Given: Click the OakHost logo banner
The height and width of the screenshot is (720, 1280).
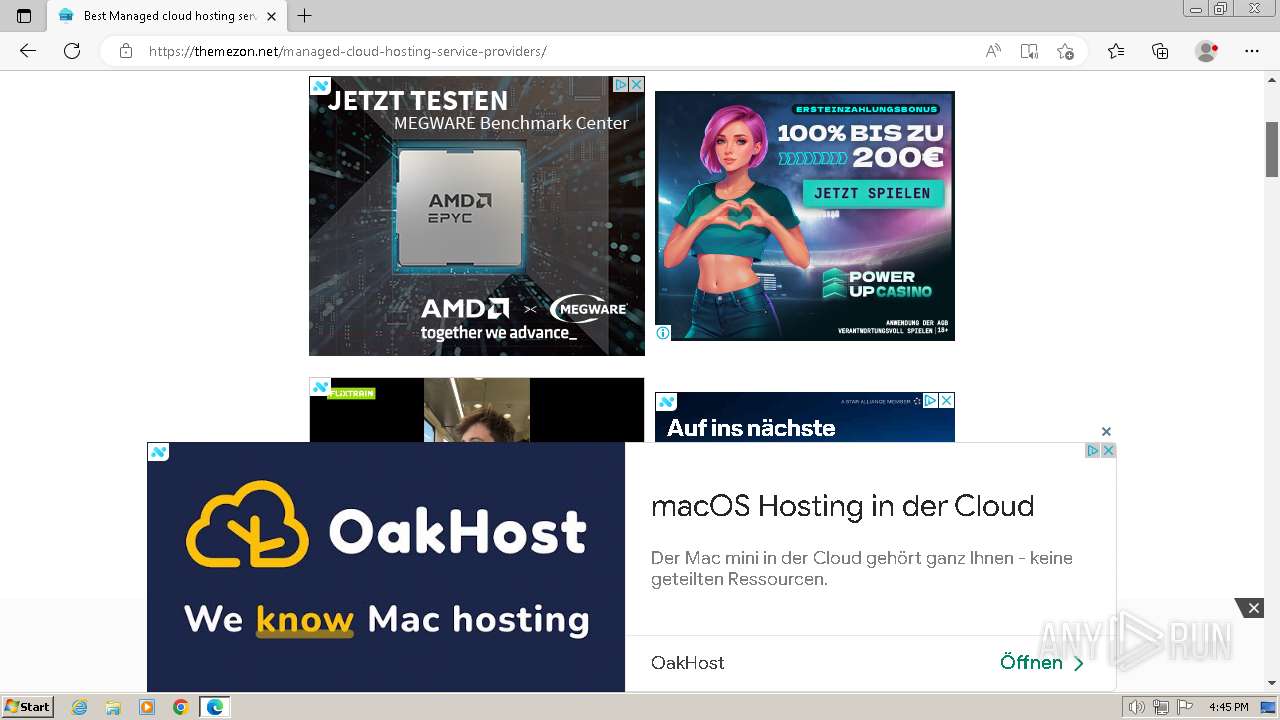Looking at the screenshot, I should coord(386,567).
